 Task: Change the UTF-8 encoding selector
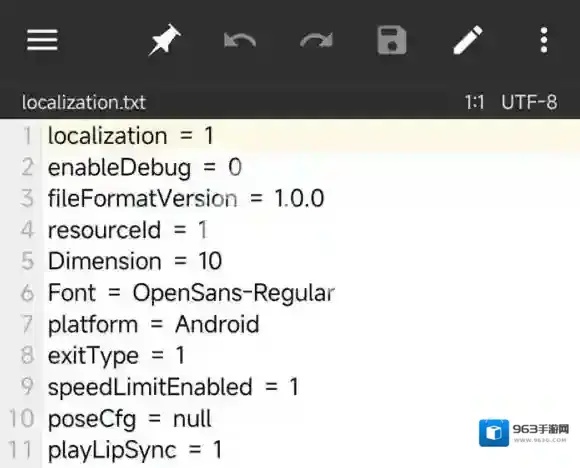(x=529, y=102)
